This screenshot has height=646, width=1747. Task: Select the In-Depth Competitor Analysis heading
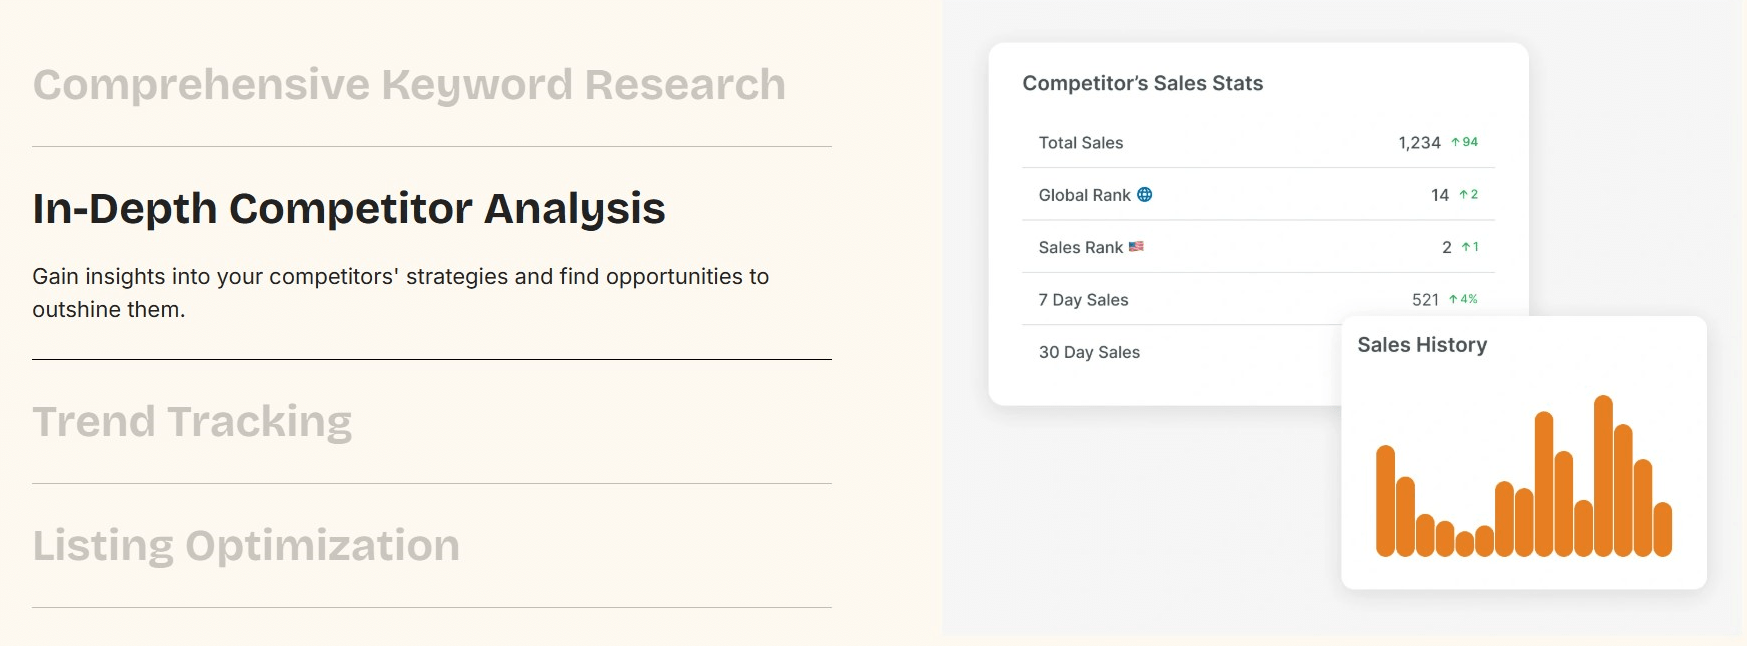coord(348,209)
